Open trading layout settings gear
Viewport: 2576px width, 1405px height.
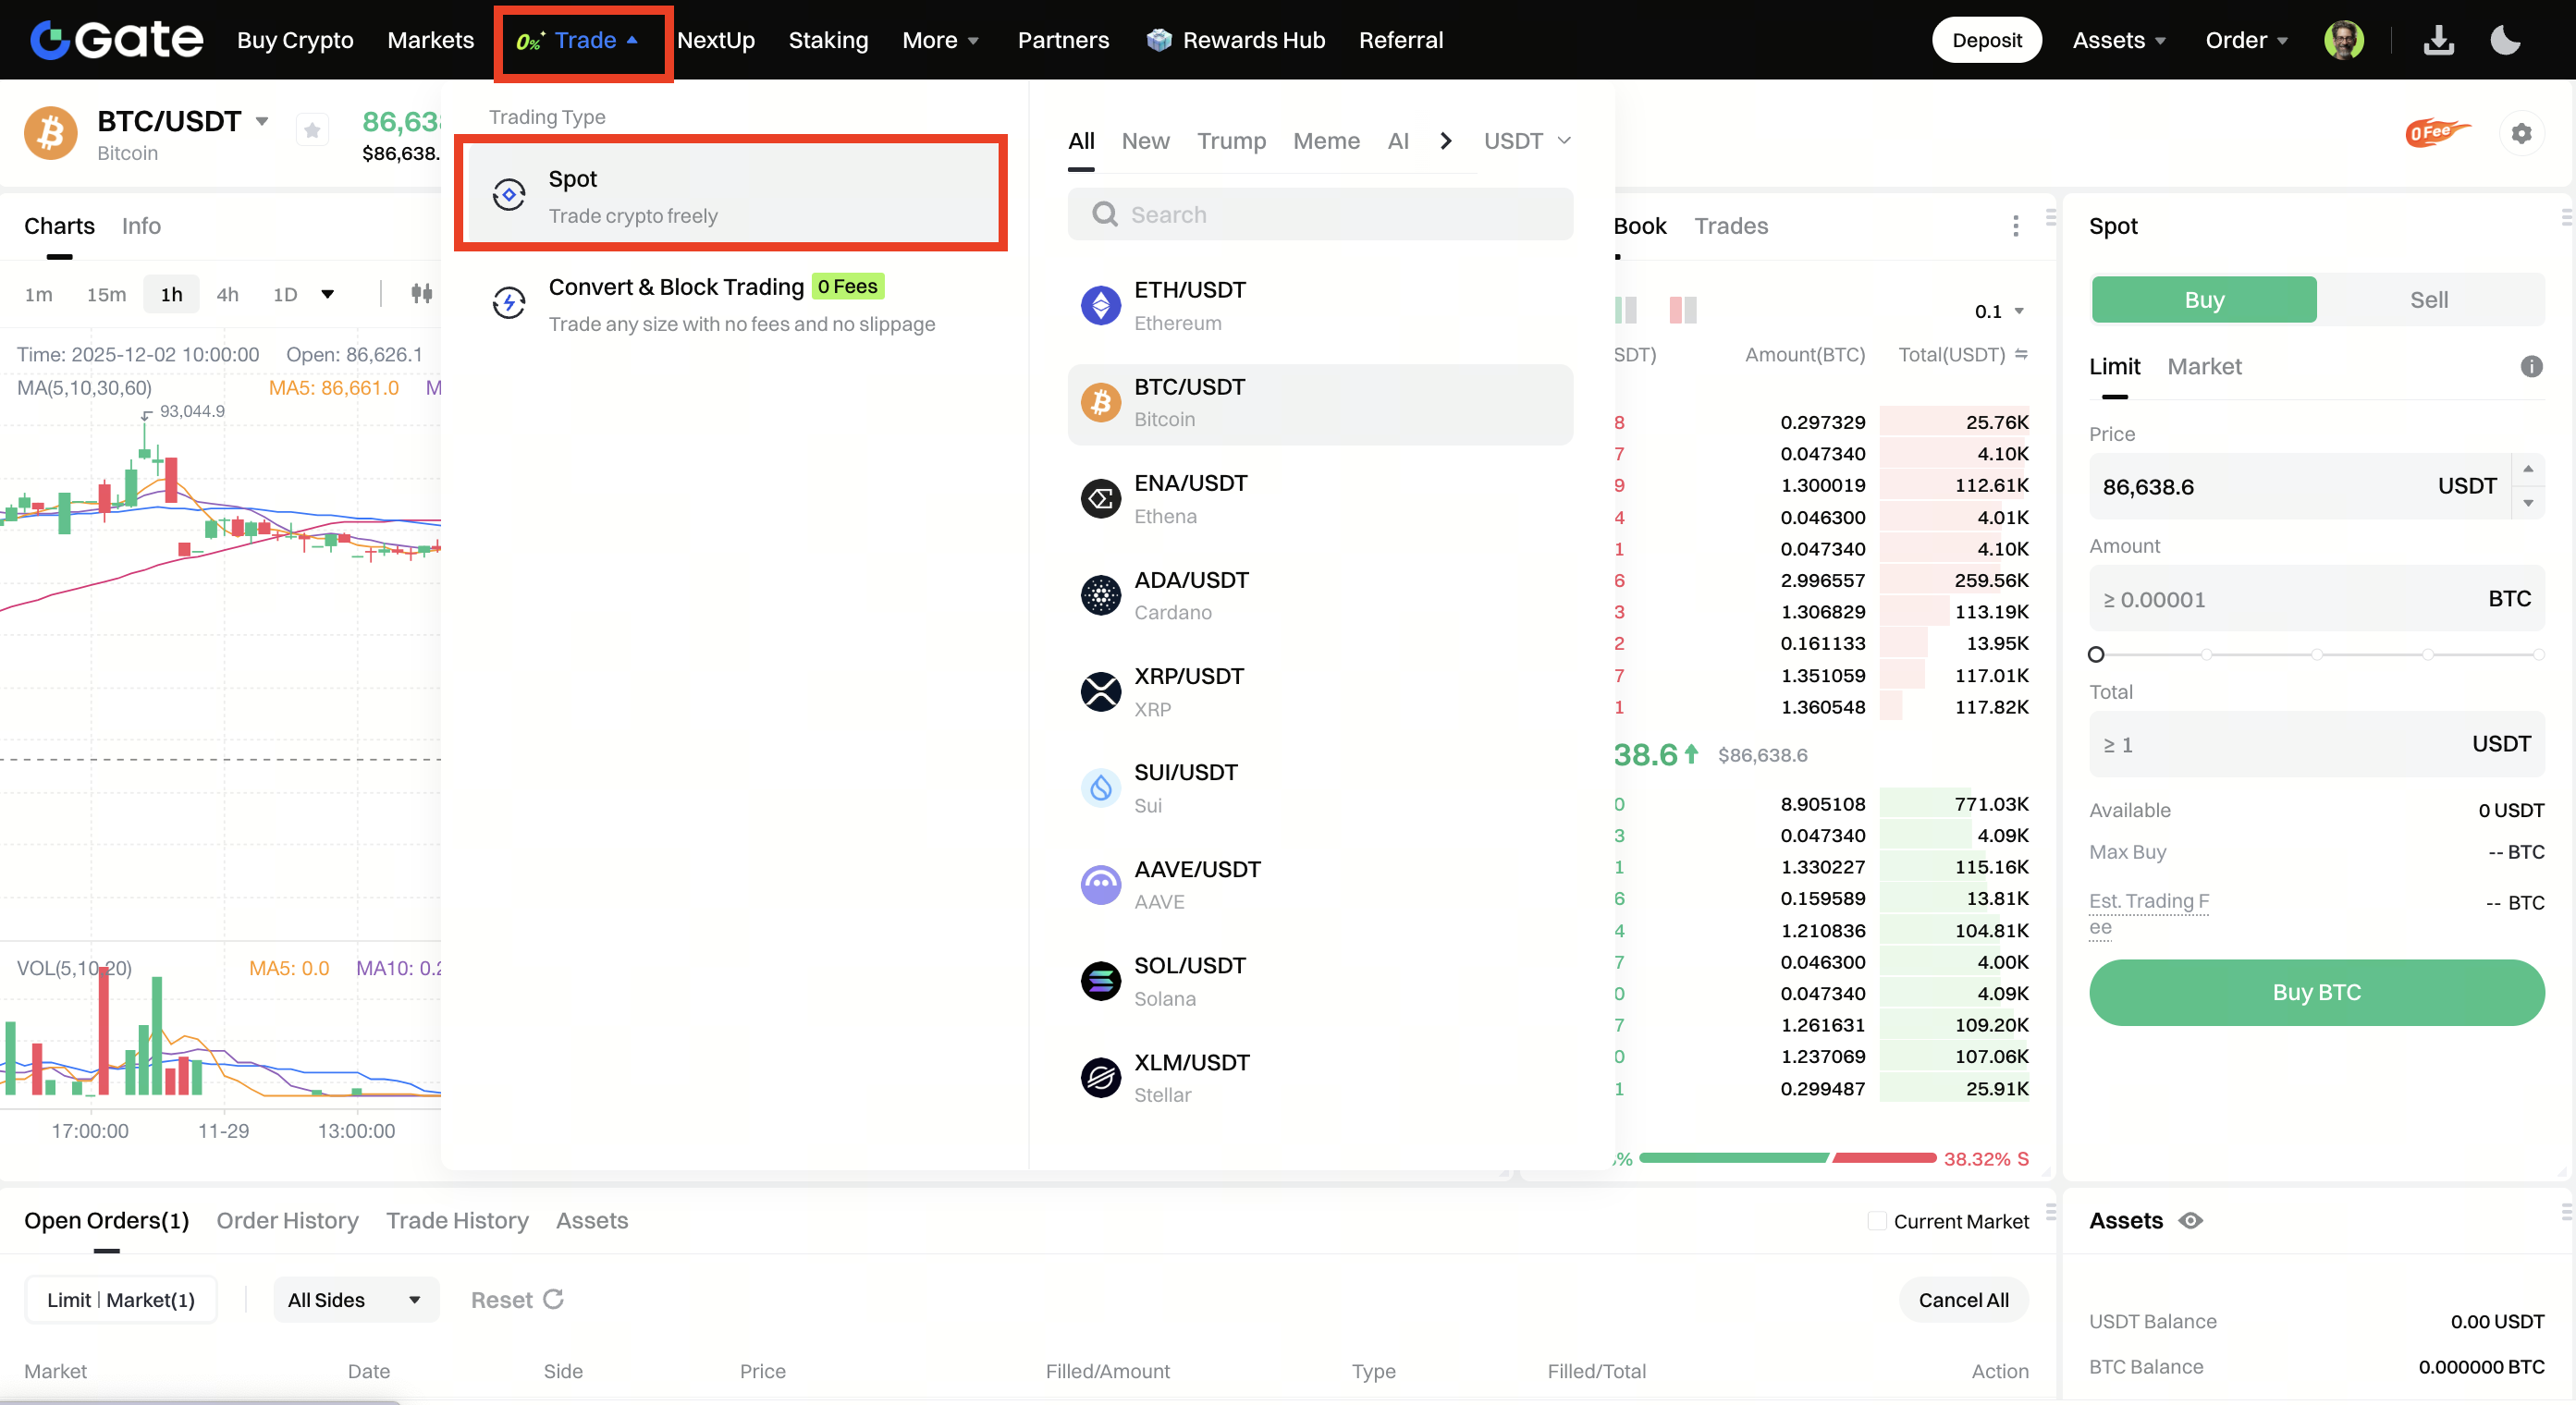[2521, 133]
